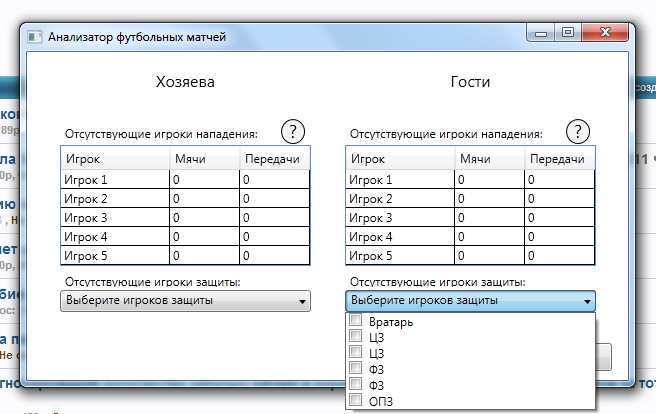656x414 pixels.
Task: Minimize the Анализатор футбольных матчей window
Action: point(543,35)
